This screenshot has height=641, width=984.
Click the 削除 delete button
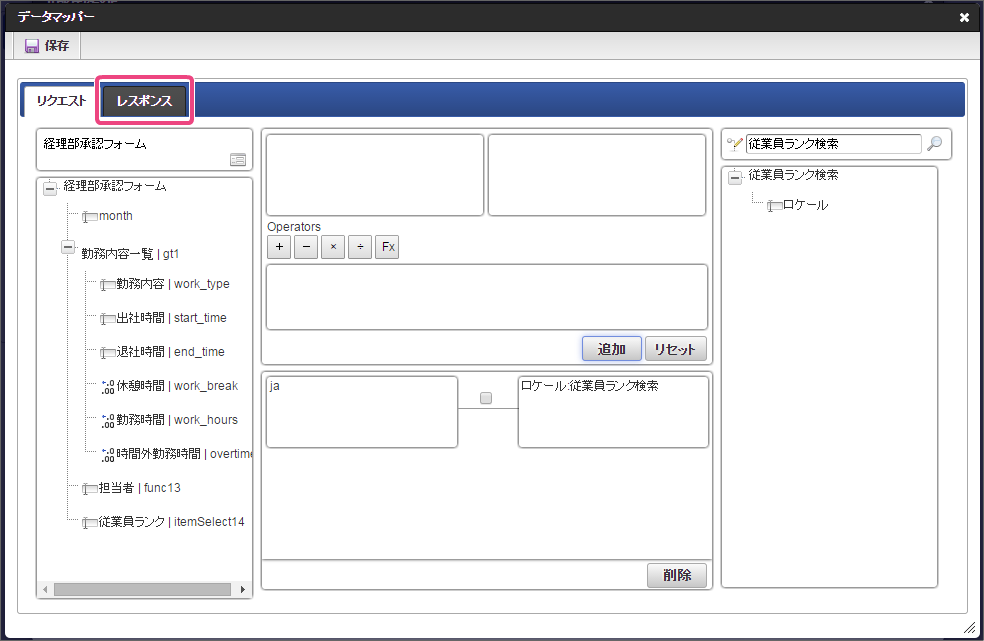click(677, 575)
